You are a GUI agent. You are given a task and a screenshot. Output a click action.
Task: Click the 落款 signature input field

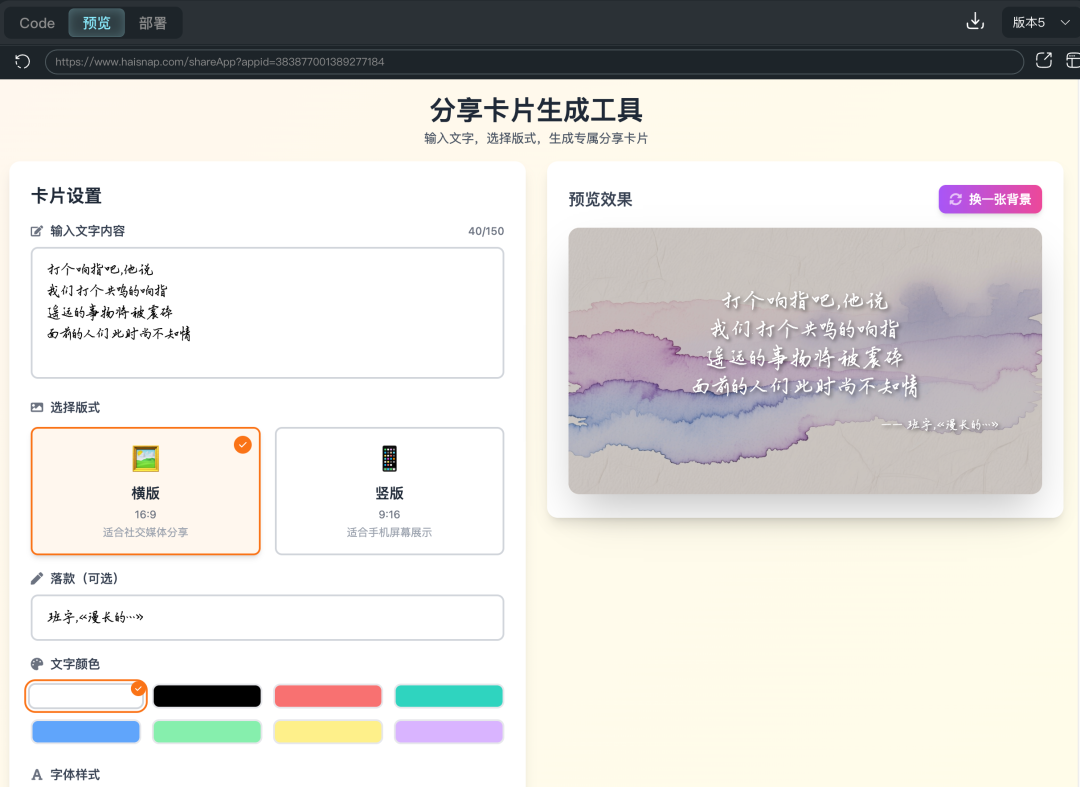[x=267, y=617]
